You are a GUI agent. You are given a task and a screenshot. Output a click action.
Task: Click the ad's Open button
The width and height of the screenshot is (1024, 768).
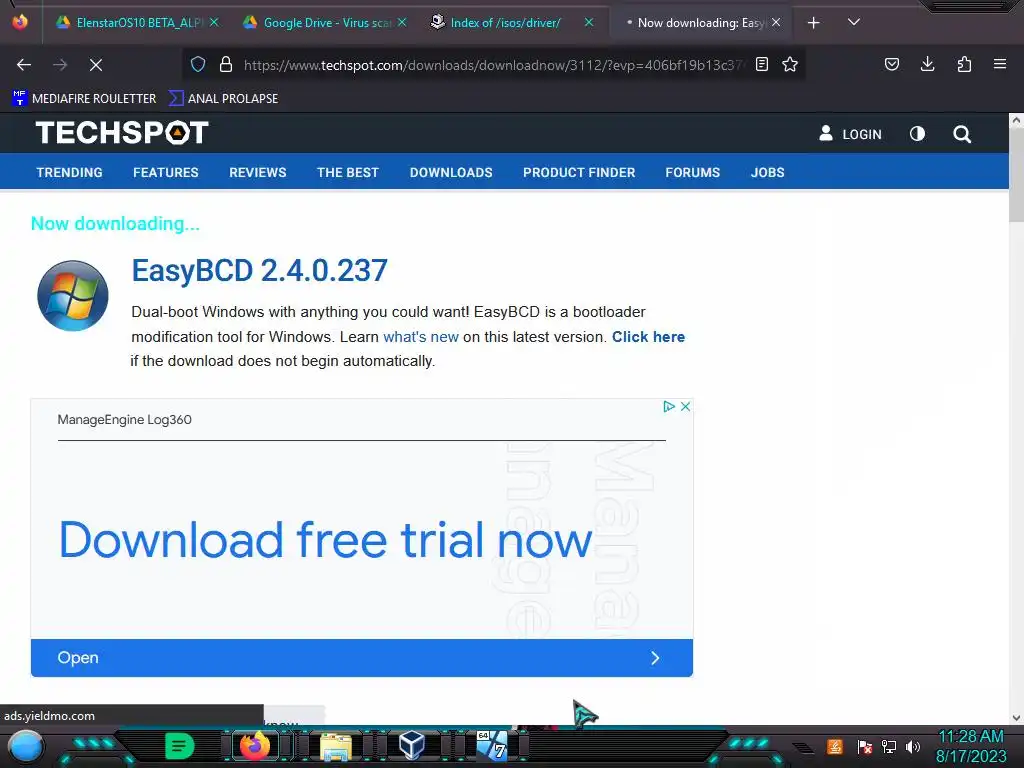[x=361, y=658]
